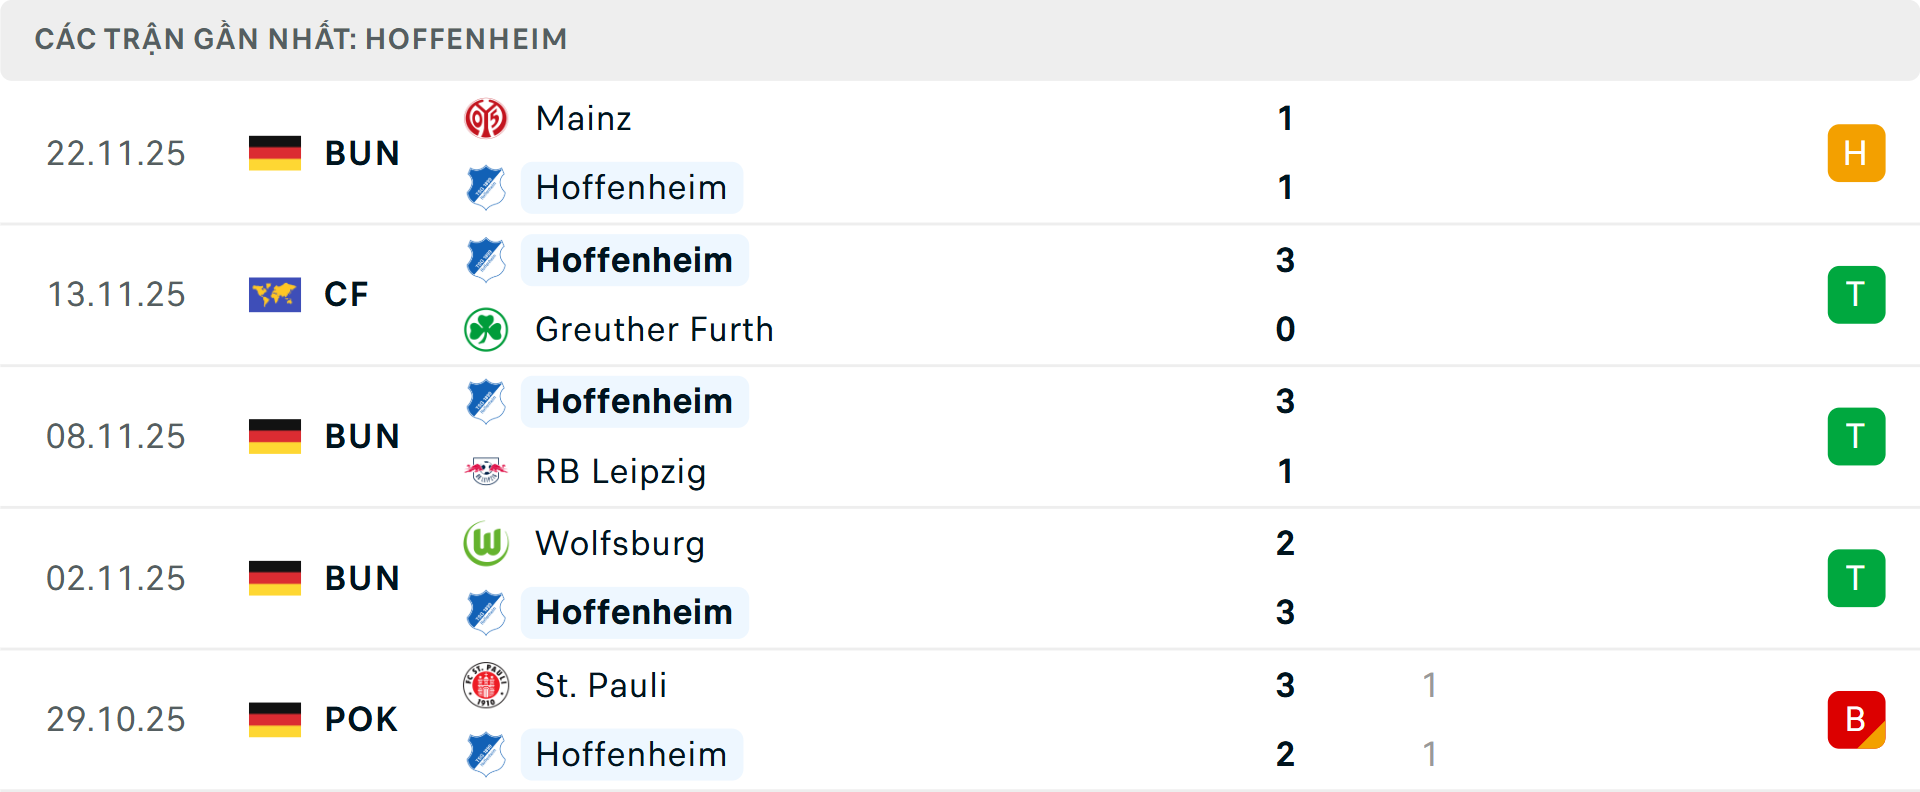Select the orange H draw badge for Mainz match

[1857, 152]
